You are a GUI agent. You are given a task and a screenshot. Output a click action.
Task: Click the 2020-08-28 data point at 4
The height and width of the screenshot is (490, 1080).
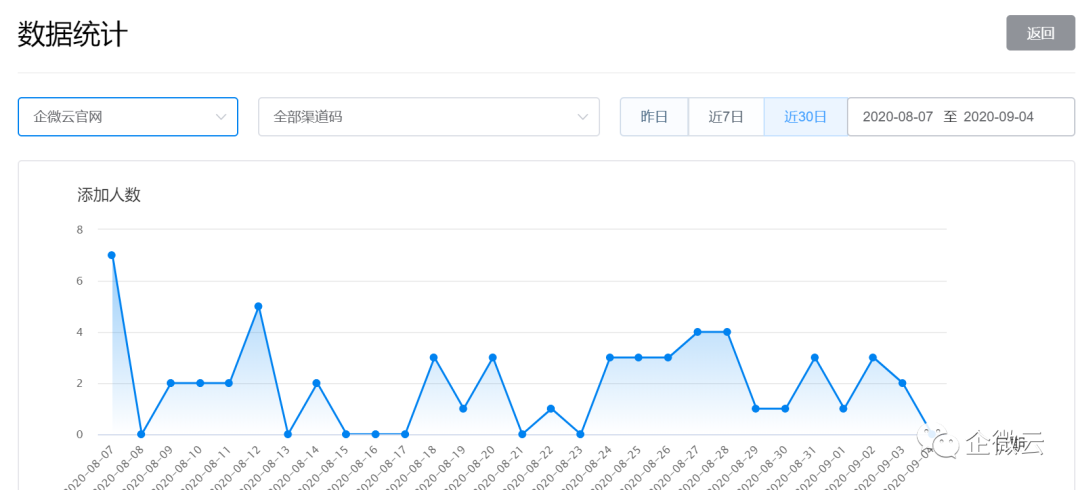727,331
